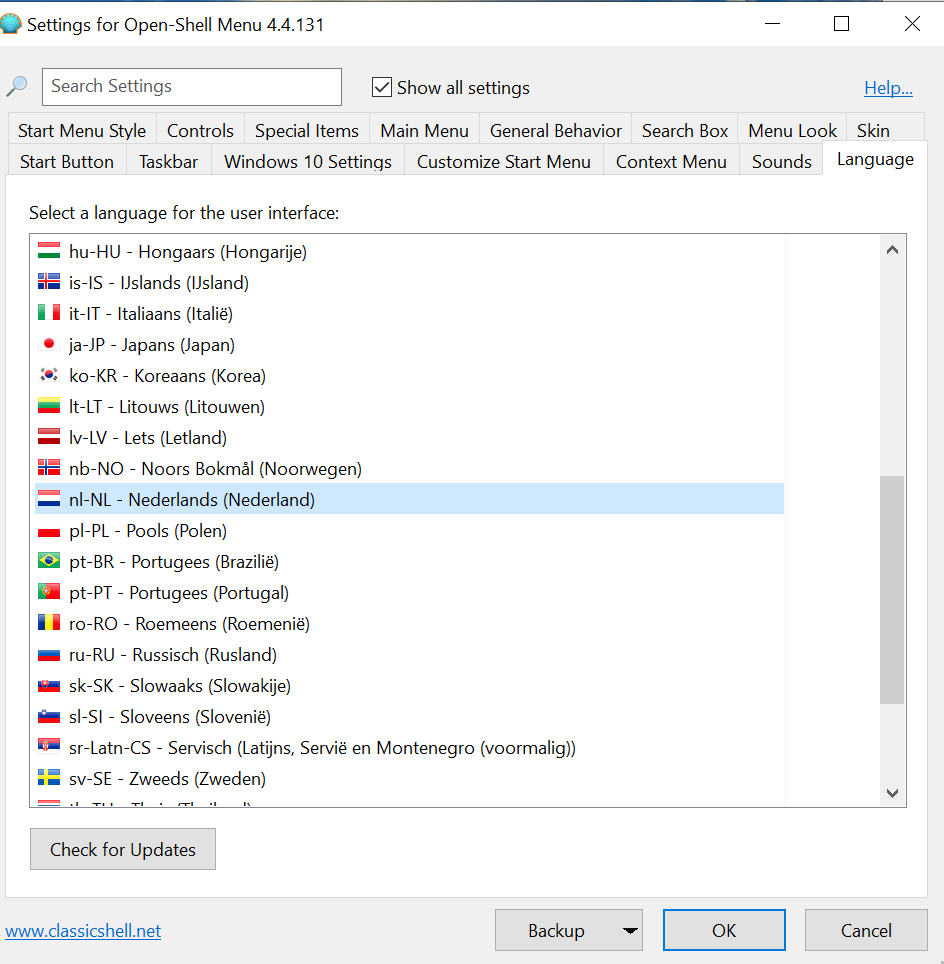
Task: Open the Controls tab
Action: coord(200,130)
